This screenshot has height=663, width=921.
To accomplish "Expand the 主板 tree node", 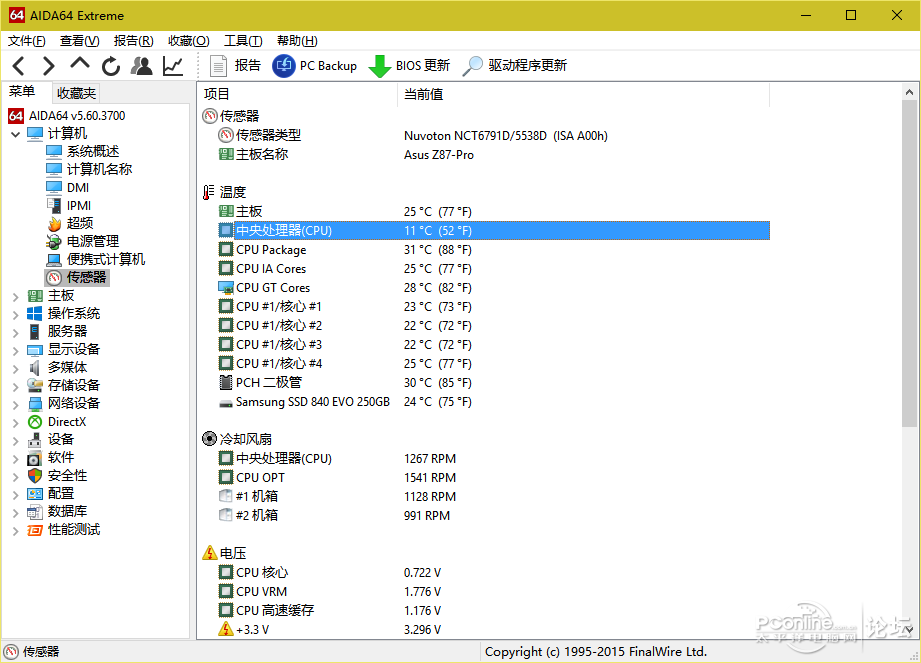I will 15,297.
